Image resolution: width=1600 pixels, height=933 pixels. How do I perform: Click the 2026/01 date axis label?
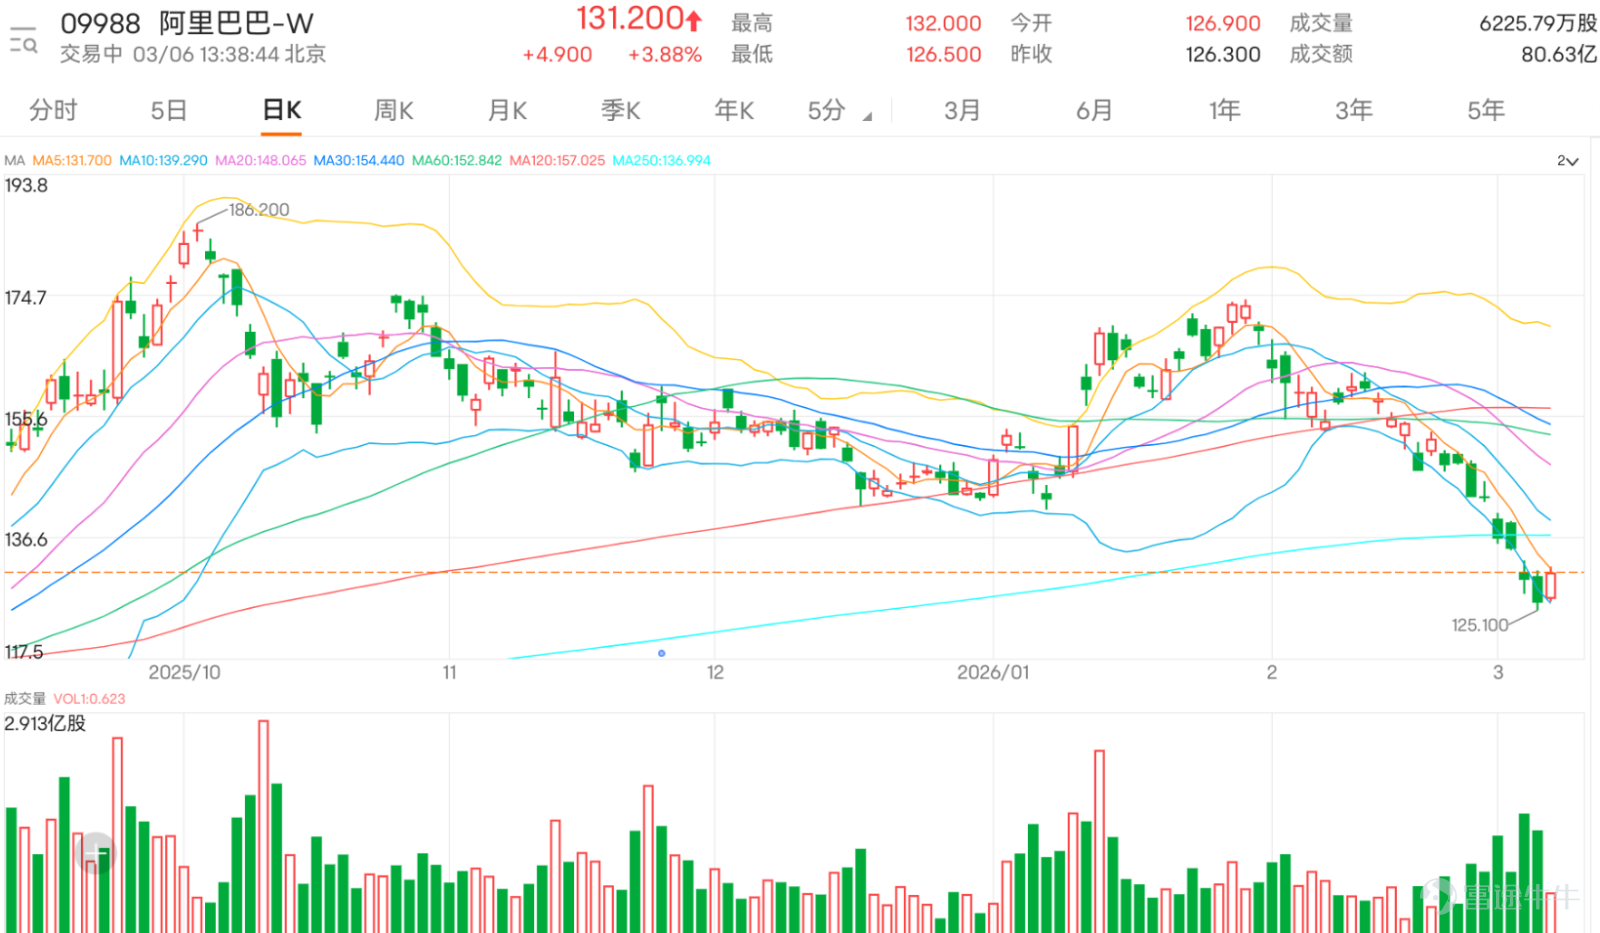tap(993, 673)
